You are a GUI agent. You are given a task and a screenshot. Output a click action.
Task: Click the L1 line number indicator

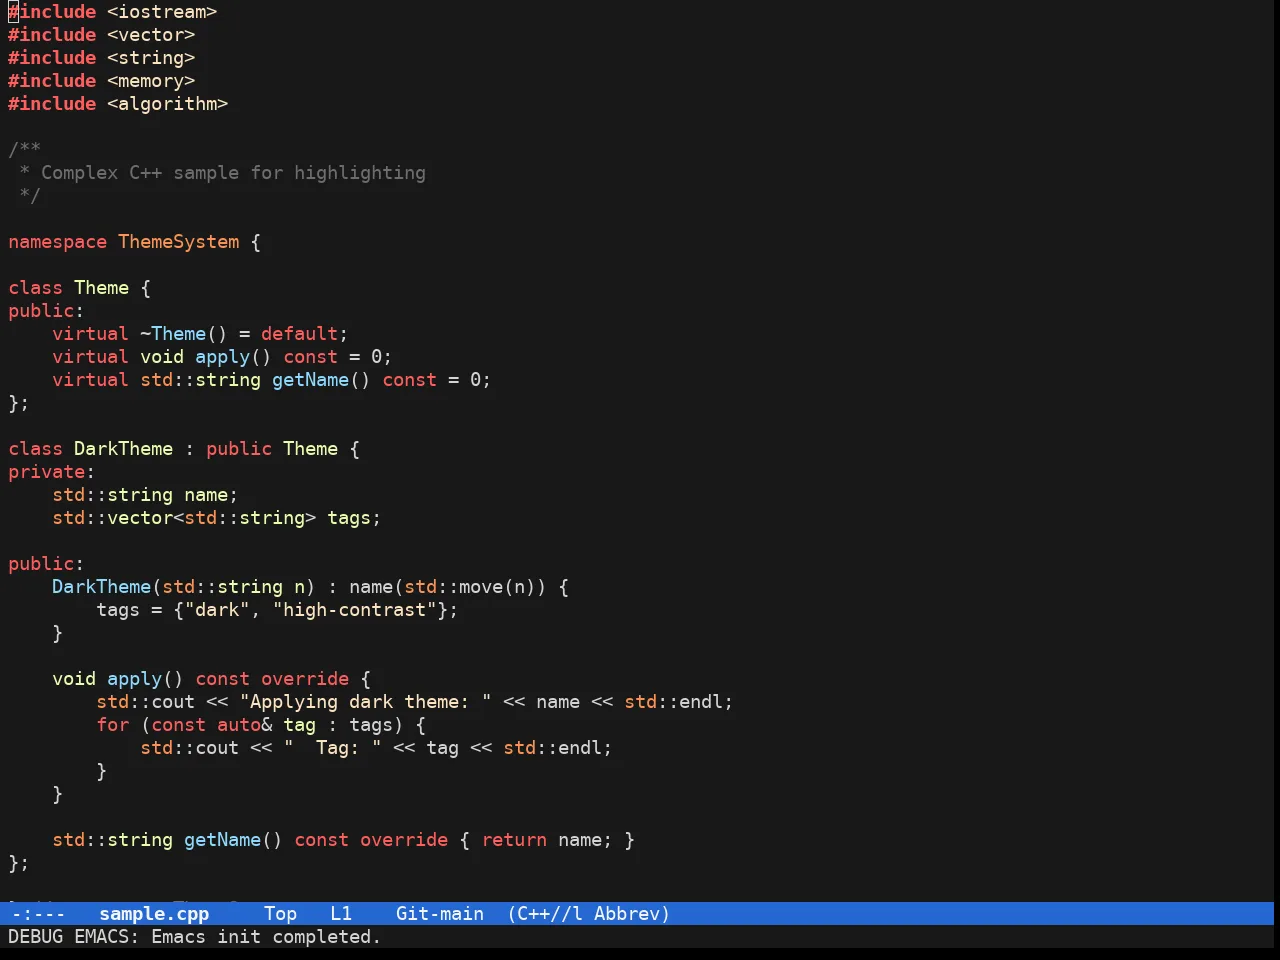coord(341,913)
